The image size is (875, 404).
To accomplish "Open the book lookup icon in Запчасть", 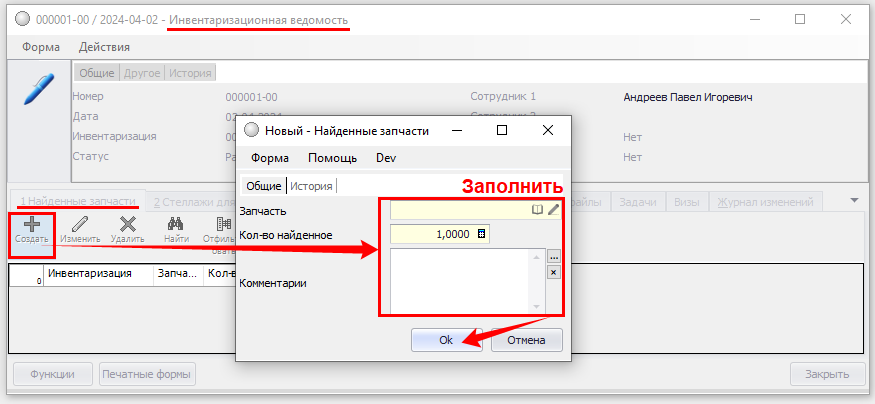I will 537,210.
